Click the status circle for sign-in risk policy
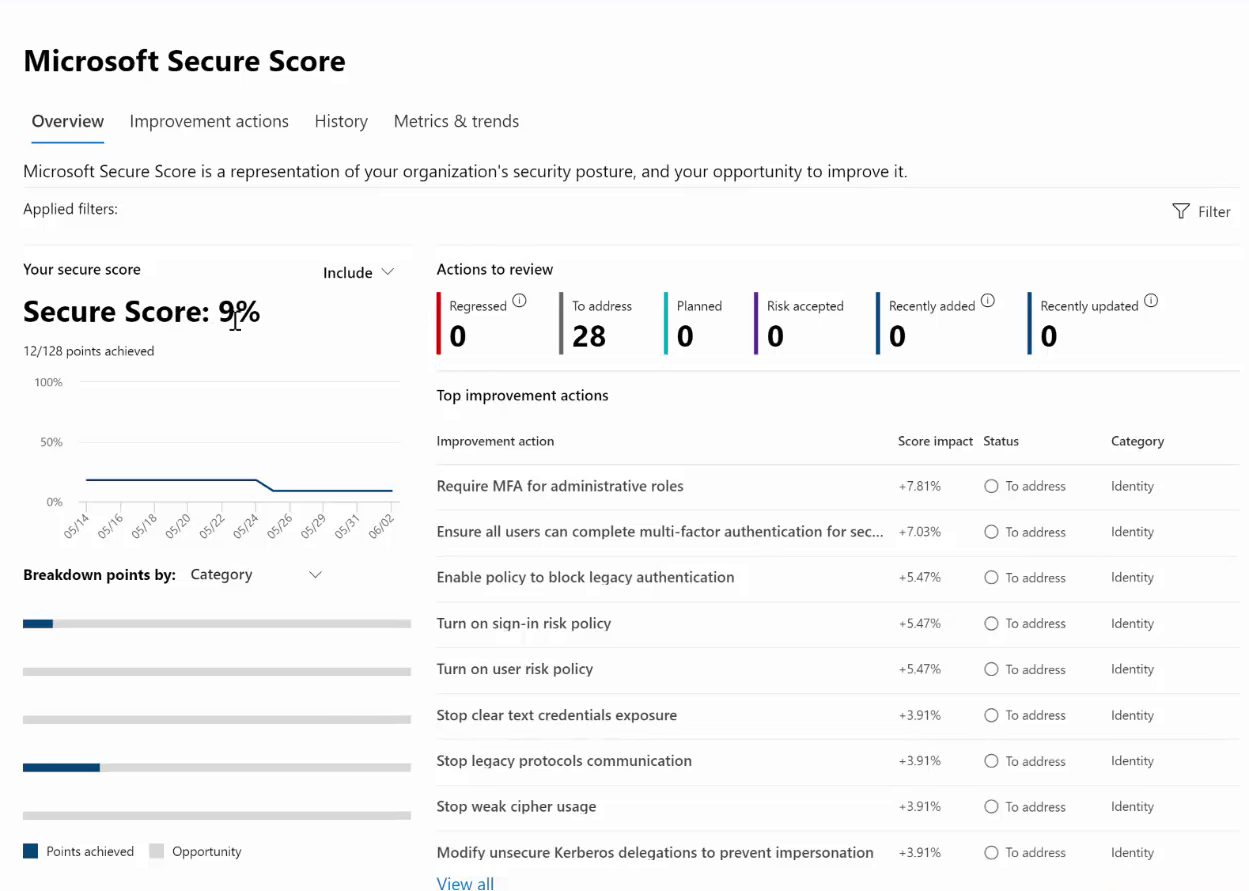 tap(991, 624)
